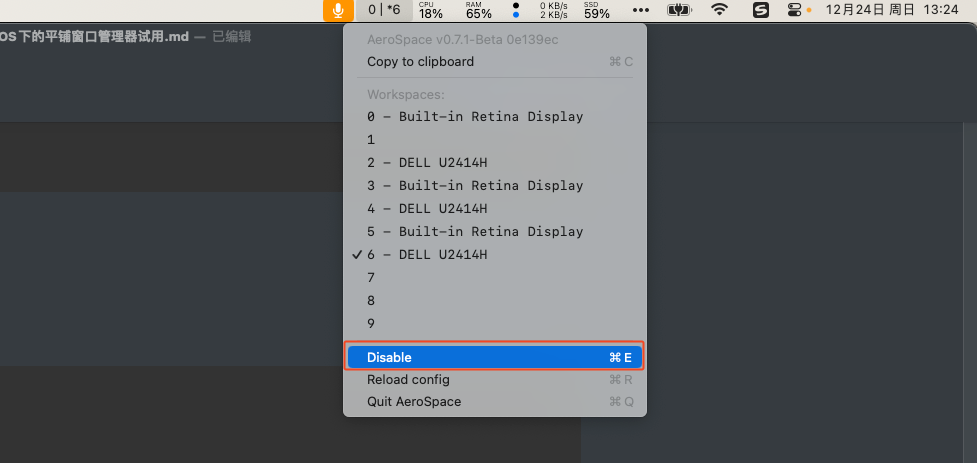This screenshot has height=463, width=977.
Task: Click the SSD 59% usage monitor
Action: pyautogui.click(x=596, y=10)
